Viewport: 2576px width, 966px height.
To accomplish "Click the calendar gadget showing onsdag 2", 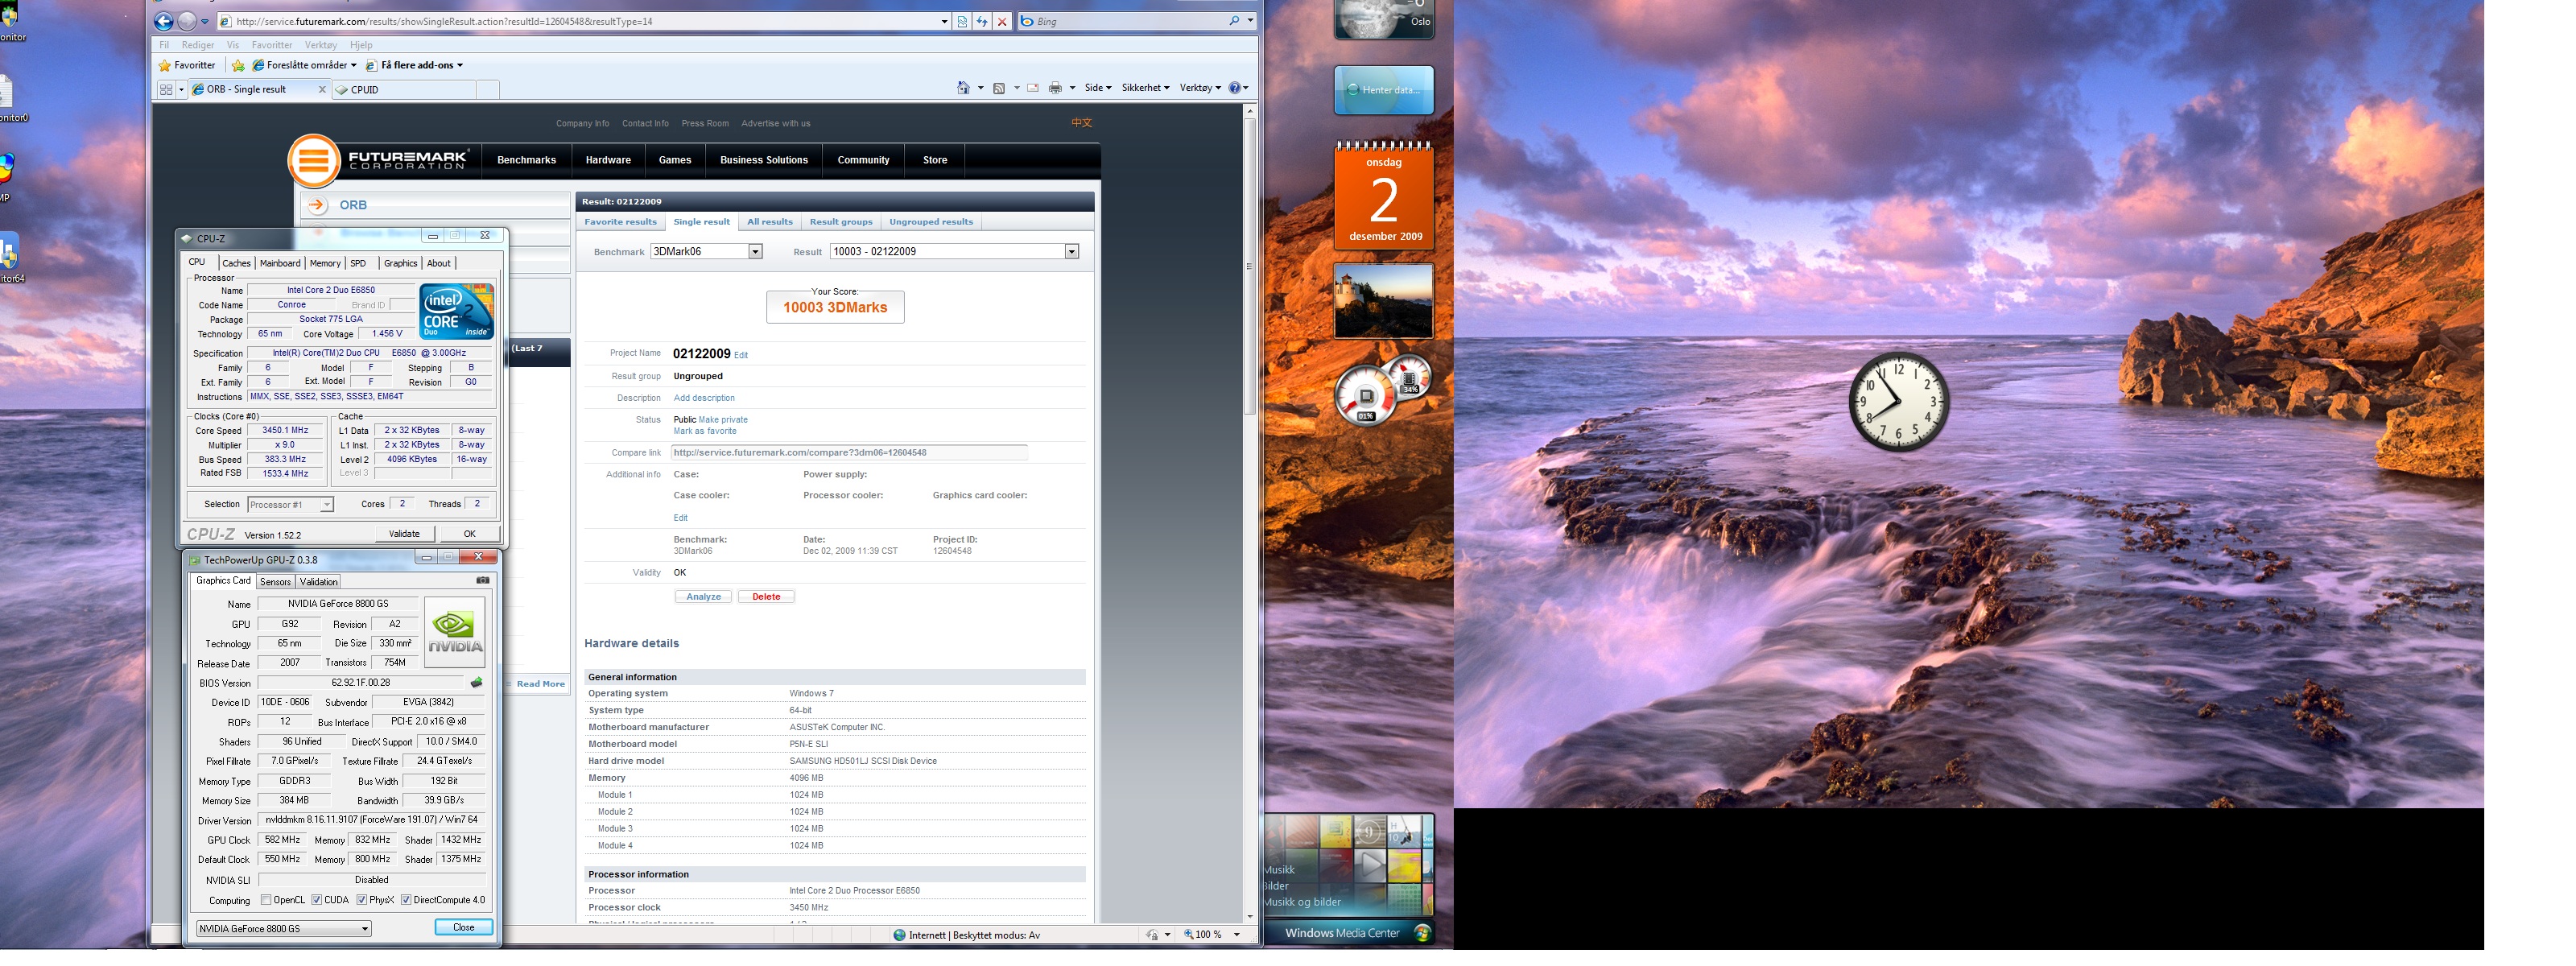I will 1384,195.
